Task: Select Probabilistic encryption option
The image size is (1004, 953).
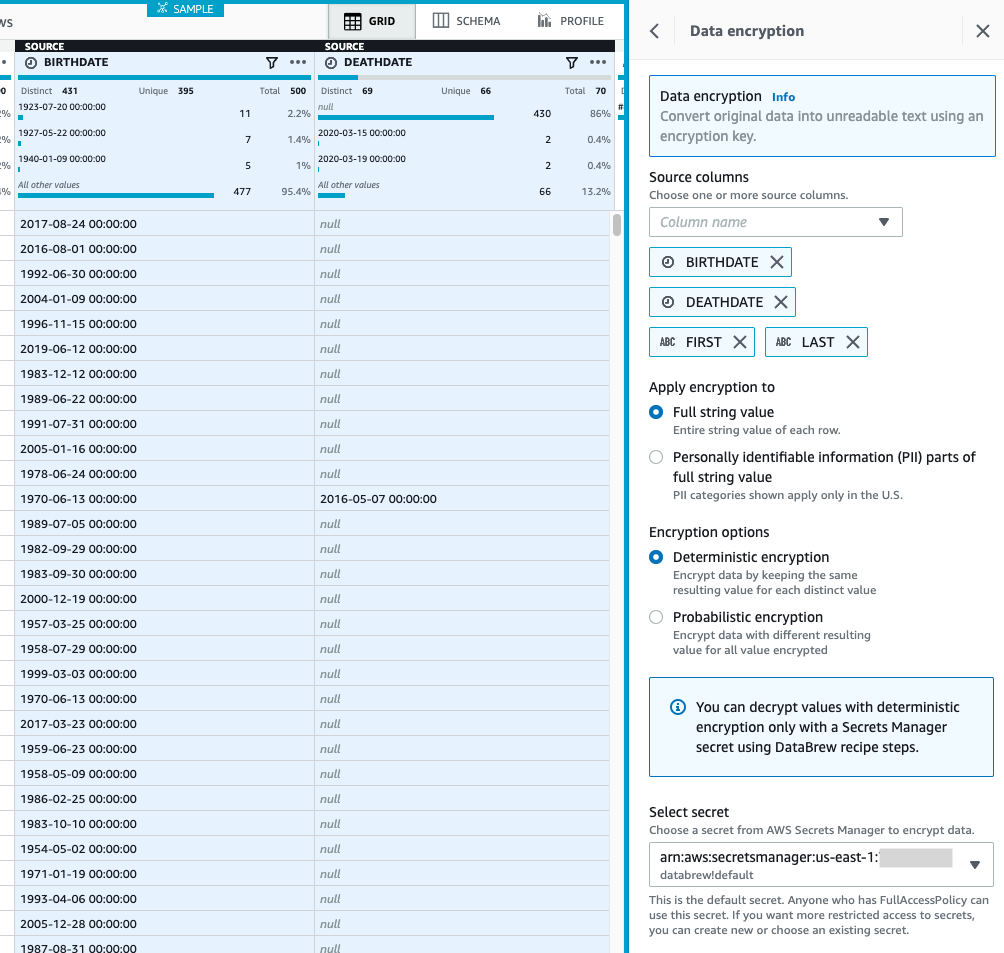Action: coord(656,617)
